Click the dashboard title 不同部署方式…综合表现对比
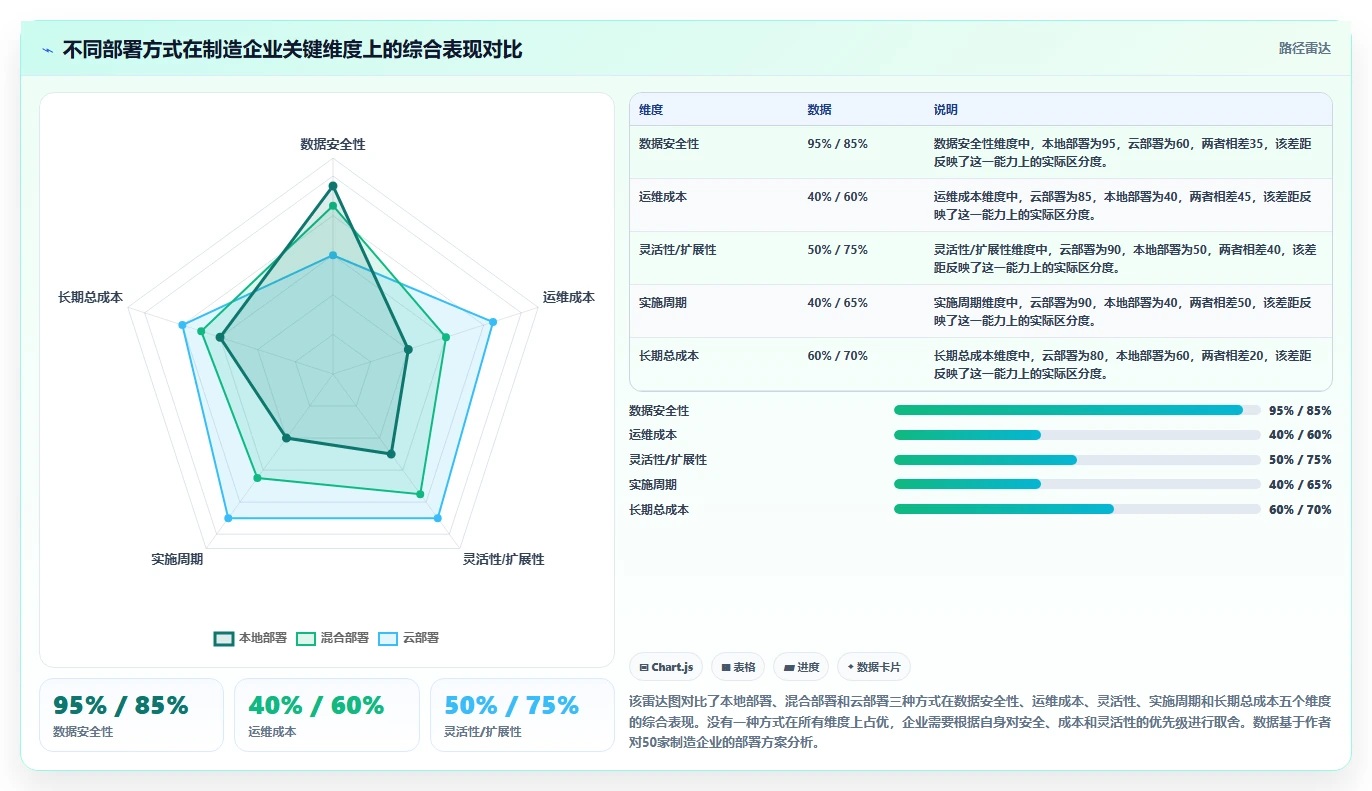 292,50
